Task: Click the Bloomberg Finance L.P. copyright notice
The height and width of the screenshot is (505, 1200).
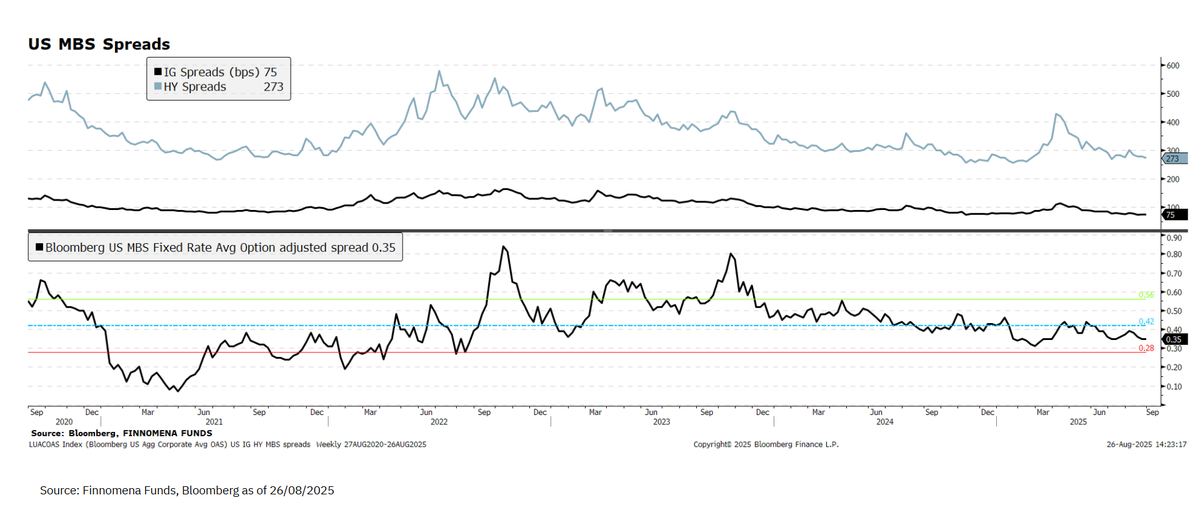Action: pos(762,442)
